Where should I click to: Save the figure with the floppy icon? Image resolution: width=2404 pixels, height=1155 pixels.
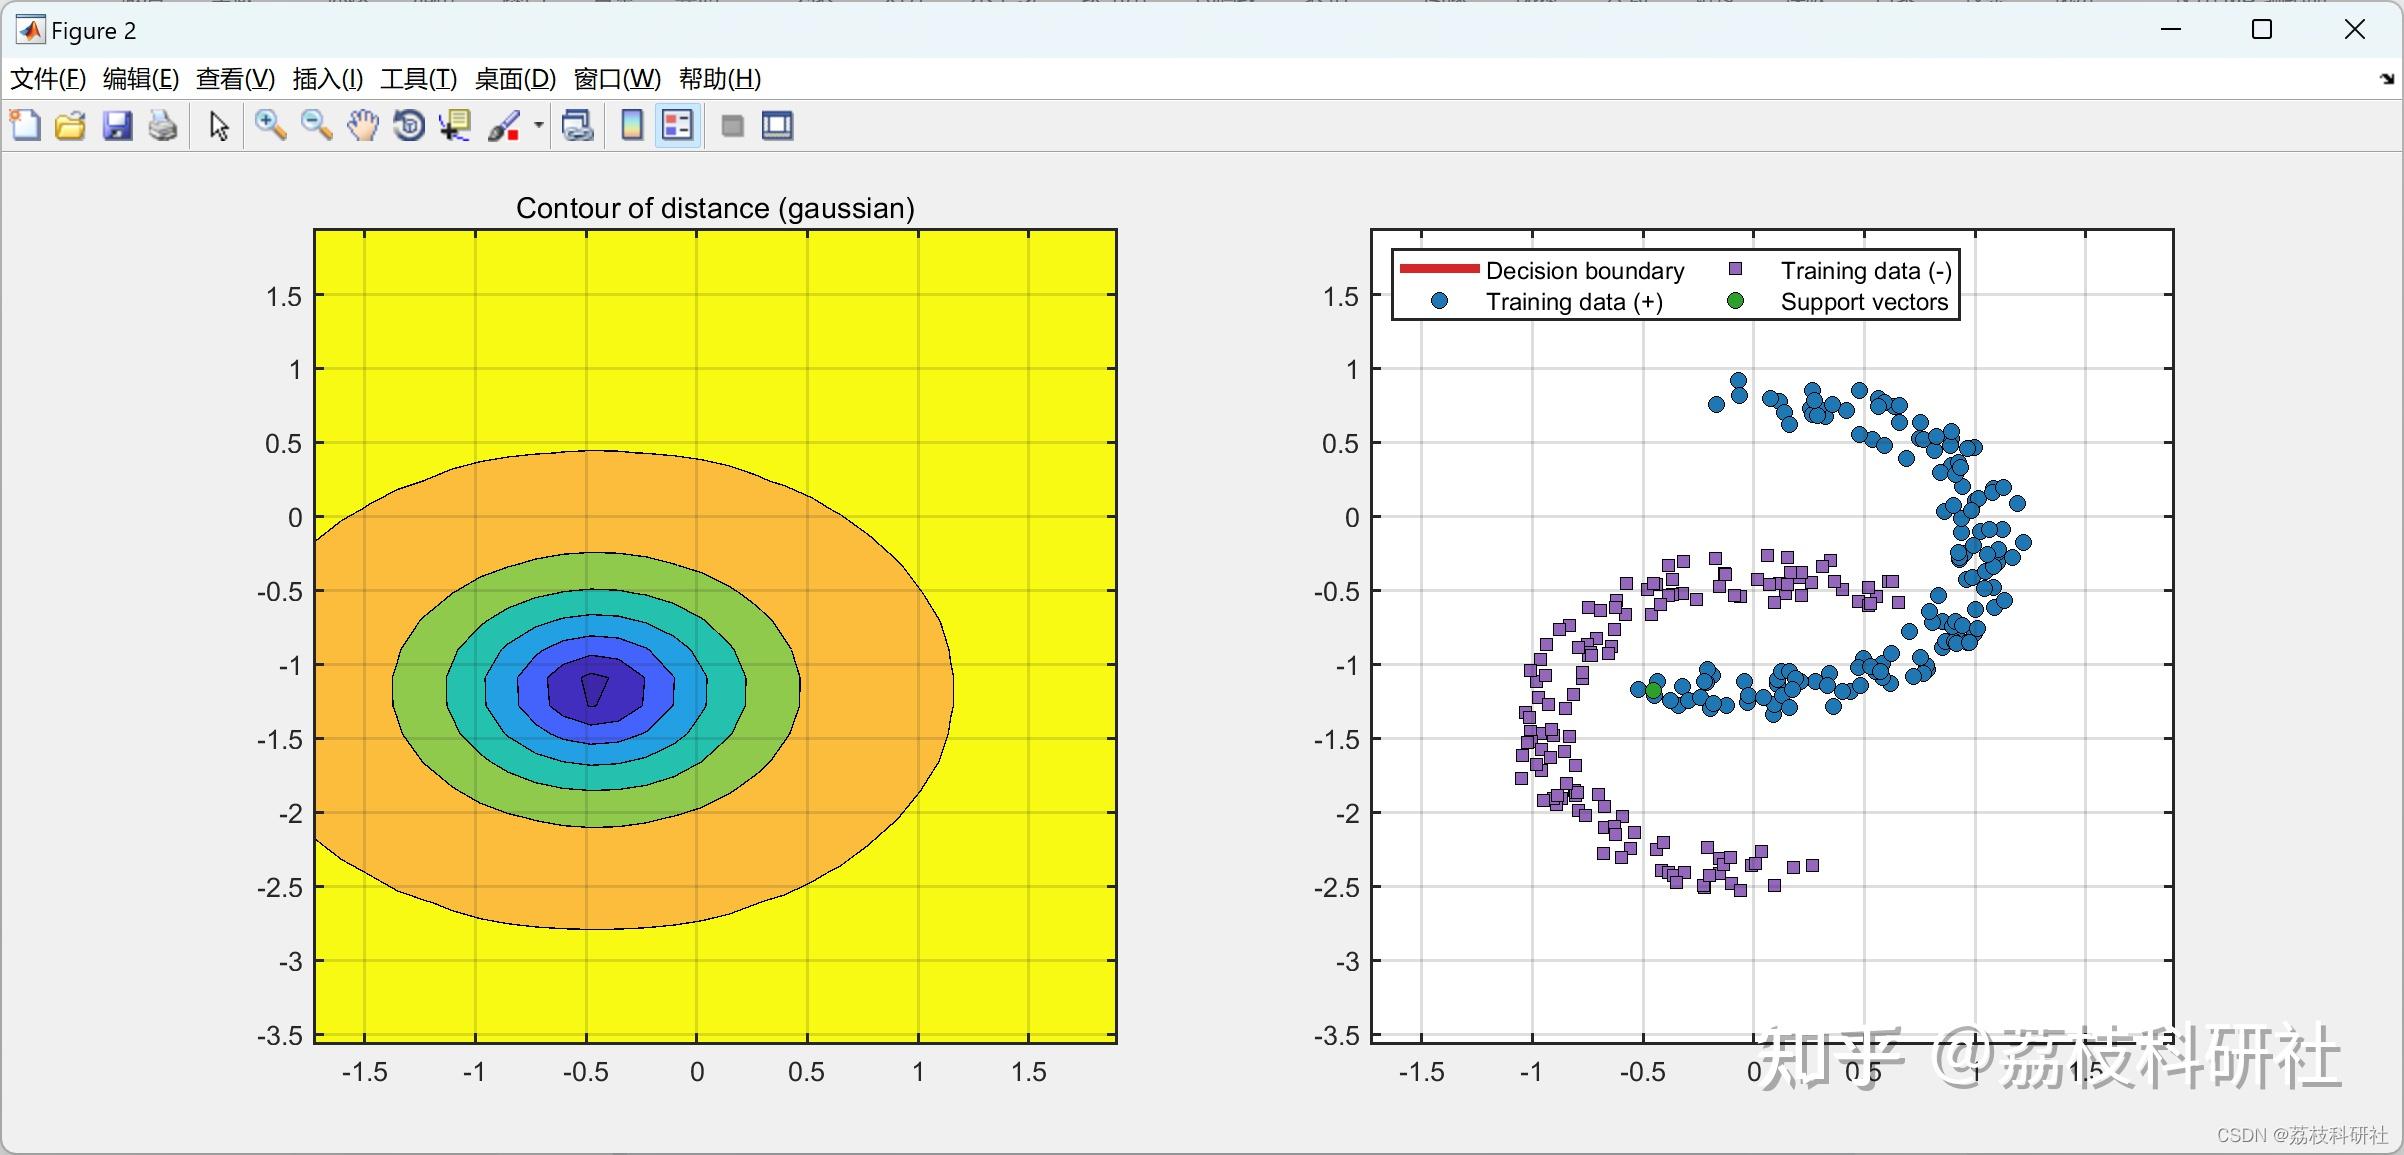tap(117, 126)
